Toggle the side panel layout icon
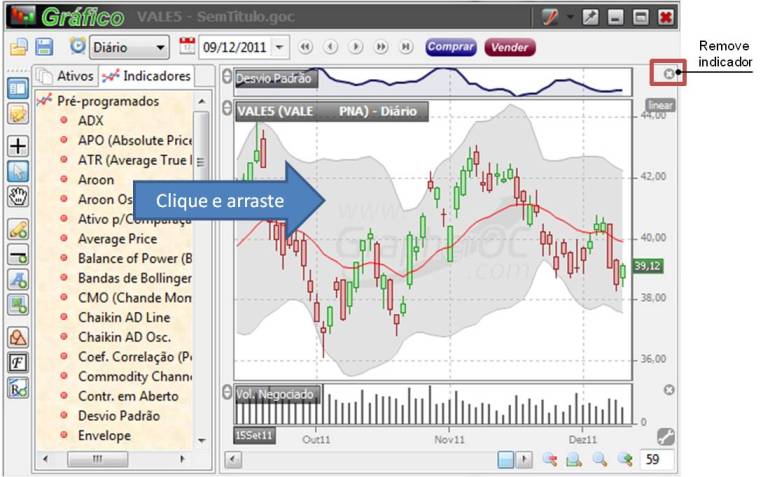Image resolution: width=763 pixels, height=477 pixels. pos(18,89)
